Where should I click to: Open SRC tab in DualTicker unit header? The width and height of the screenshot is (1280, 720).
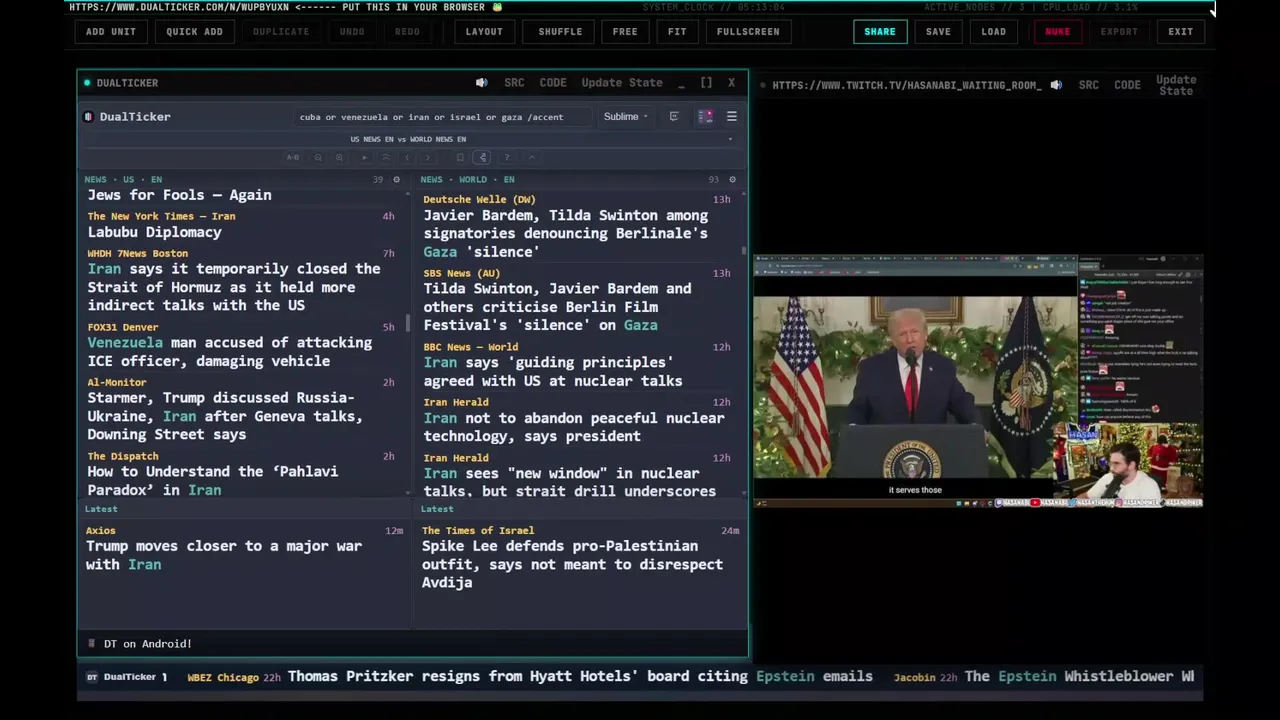(514, 83)
